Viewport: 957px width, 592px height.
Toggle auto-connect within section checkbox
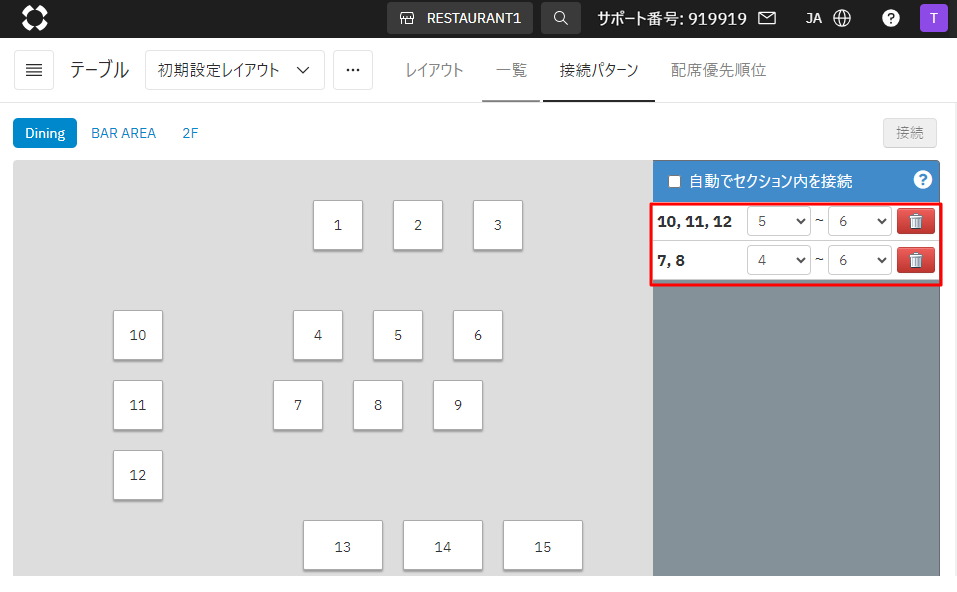674,181
